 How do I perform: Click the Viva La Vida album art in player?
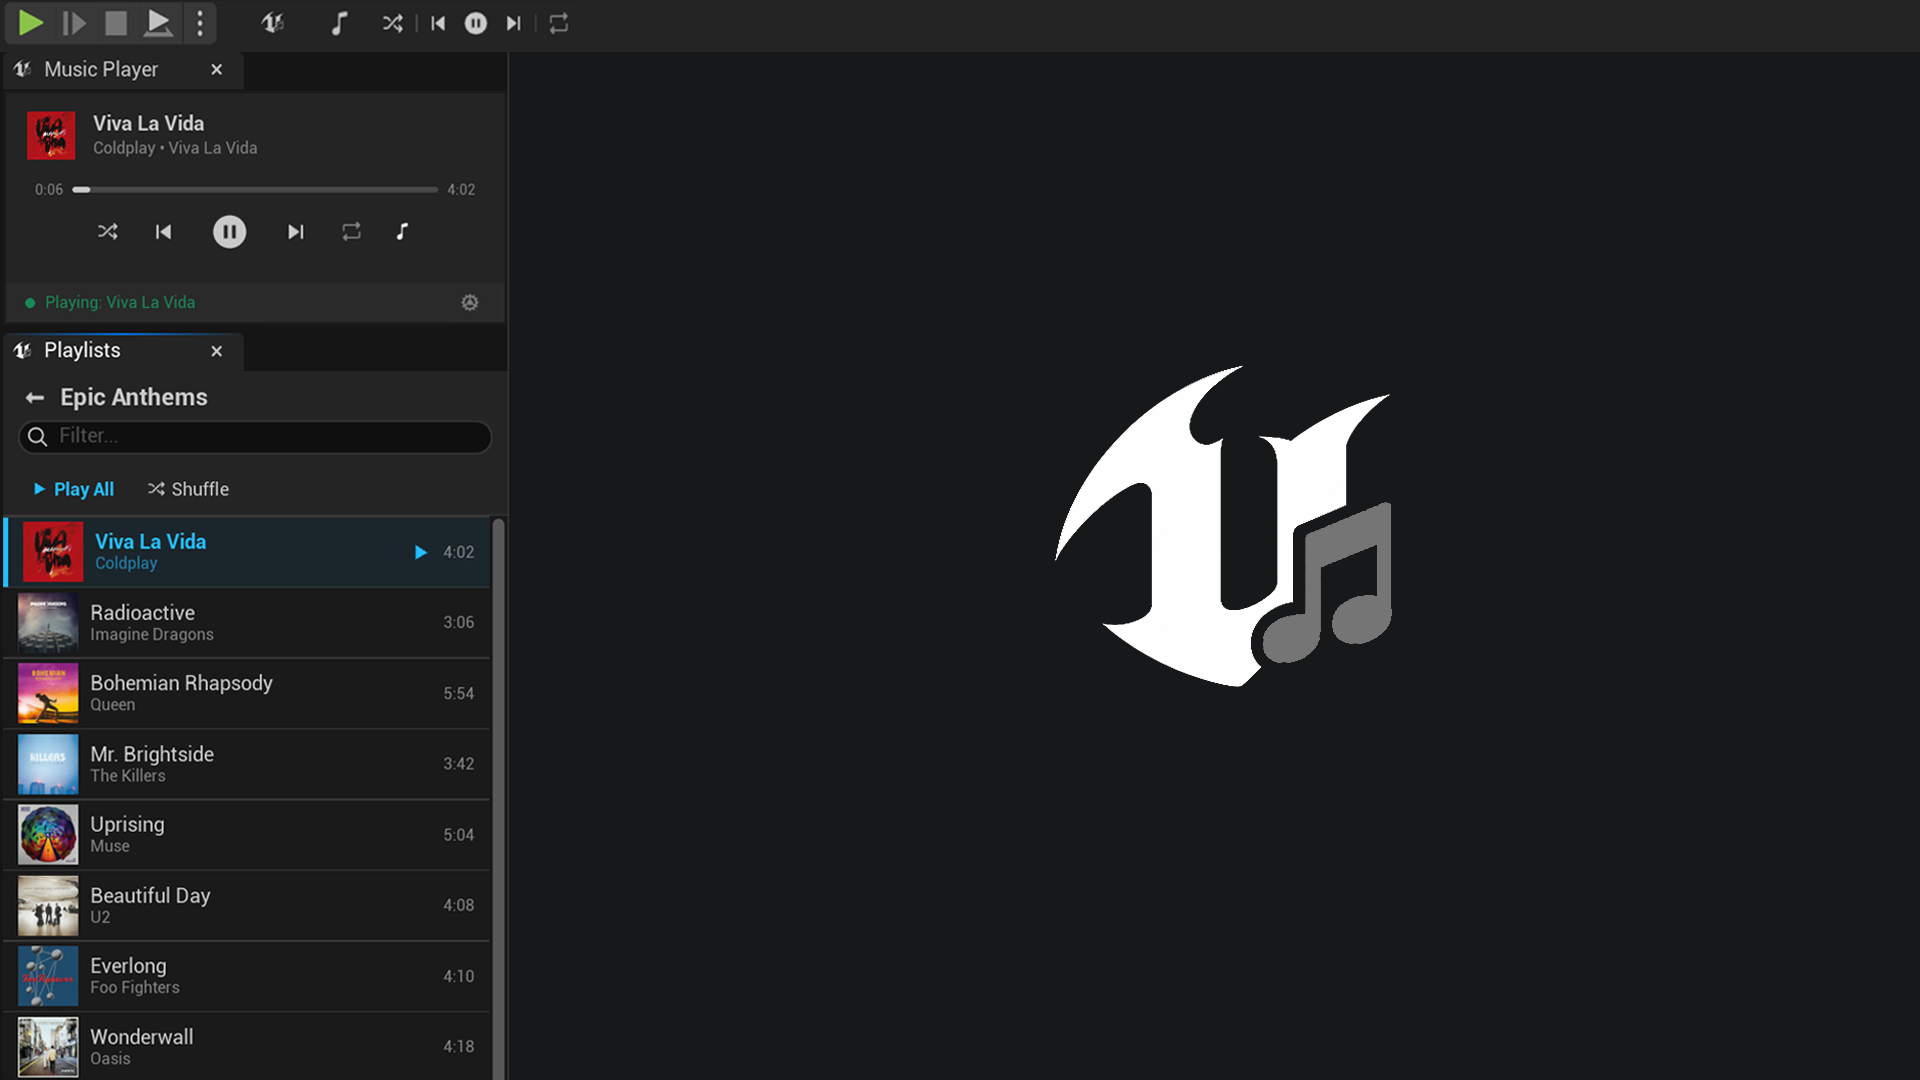tap(51, 135)
